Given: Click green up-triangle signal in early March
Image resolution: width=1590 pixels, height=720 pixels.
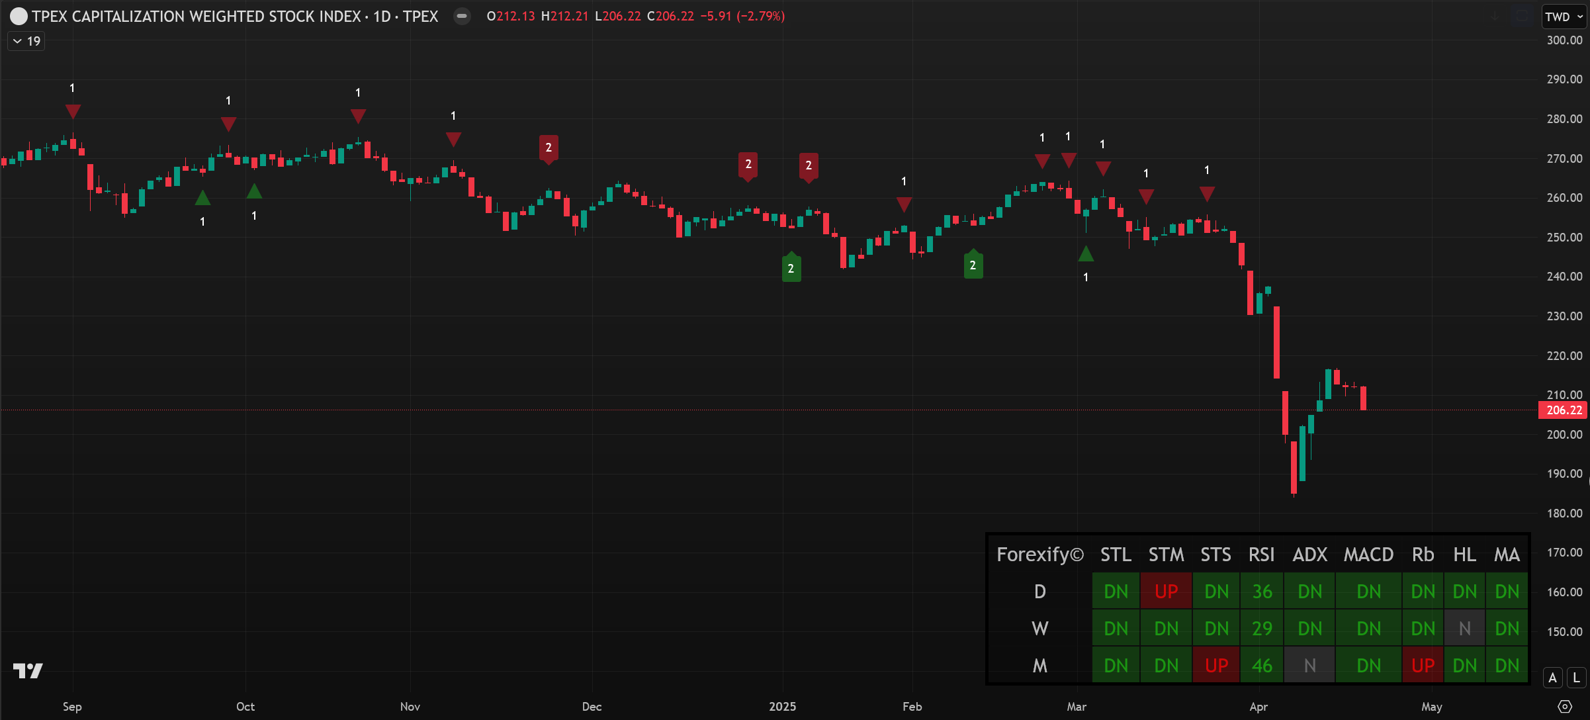Looking at the screenshot, I should click(1086, 254).
